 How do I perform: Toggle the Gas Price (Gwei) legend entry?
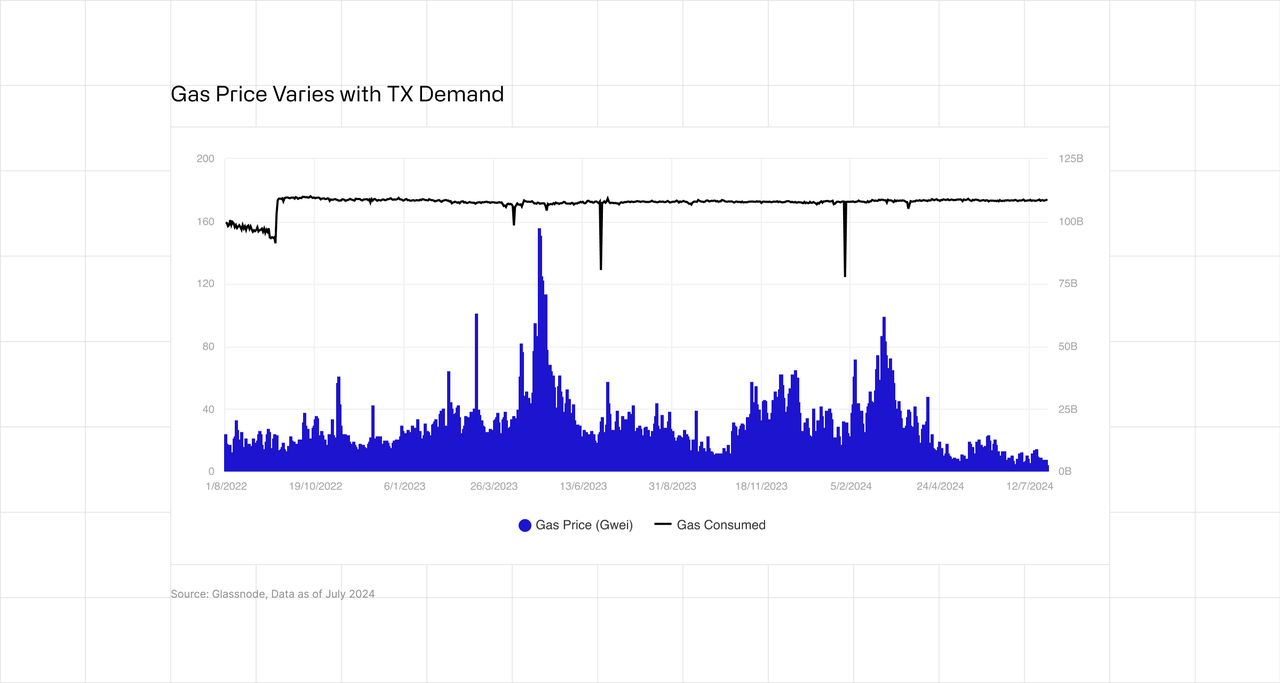tap(575, 525)
